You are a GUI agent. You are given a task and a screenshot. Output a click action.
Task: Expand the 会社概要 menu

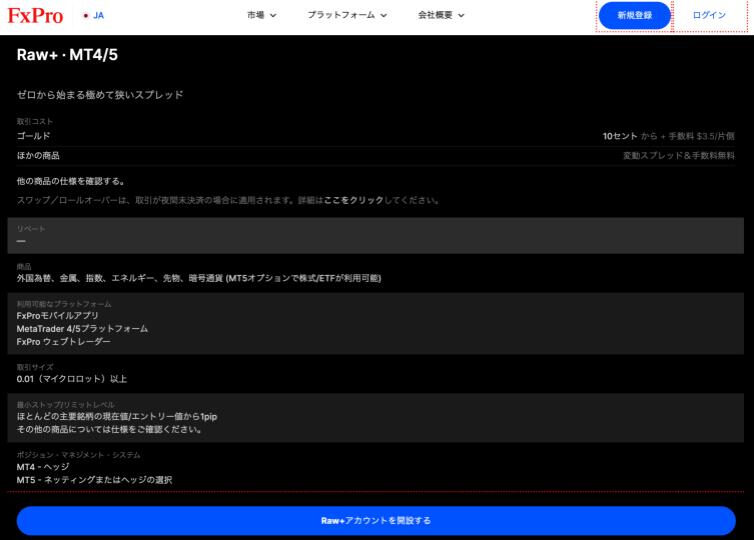pyautogui.click(x=441, y=15)
